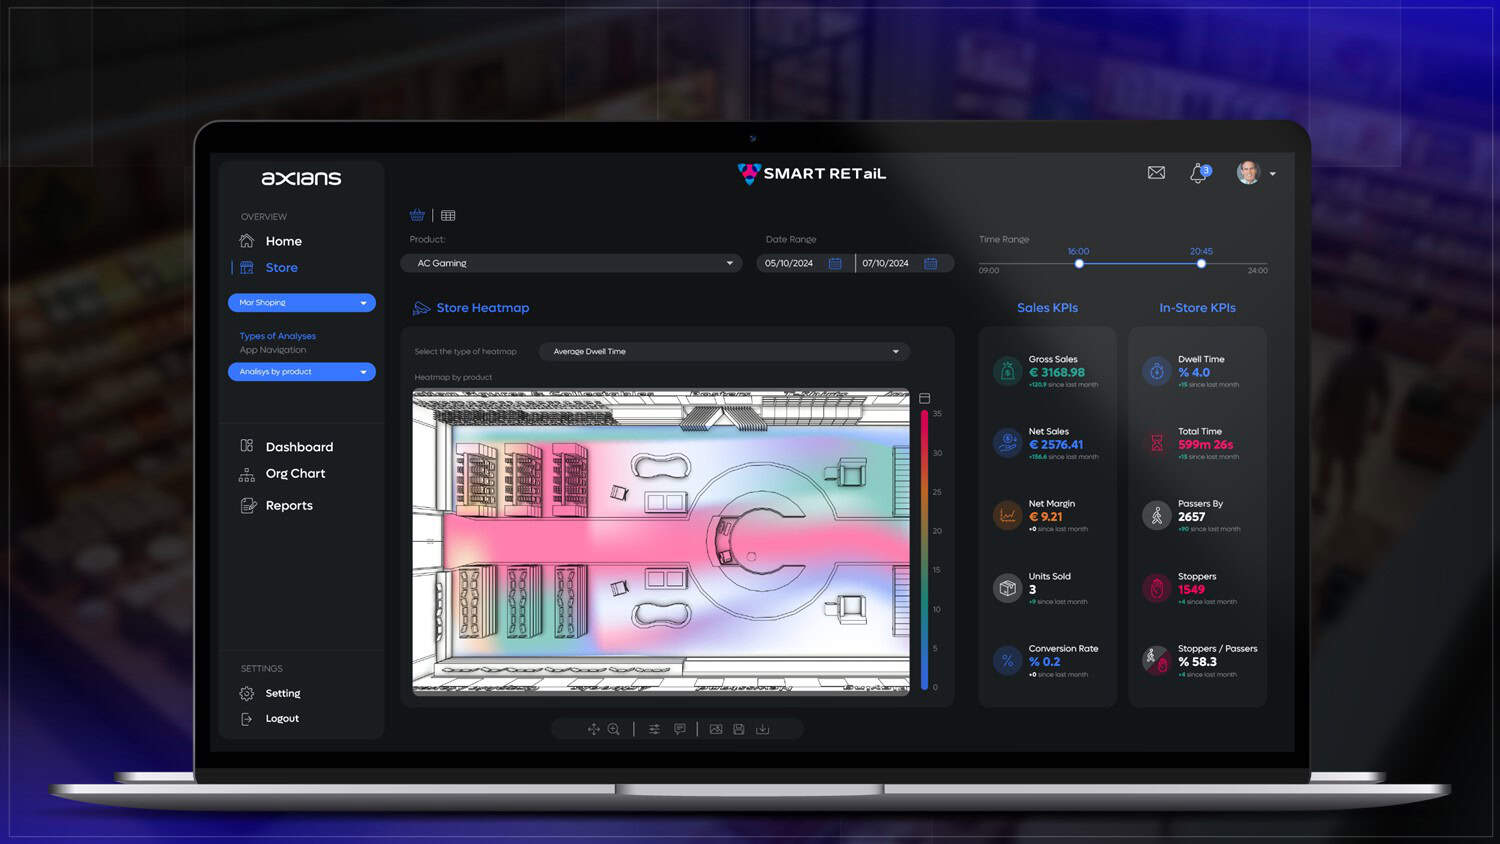
Task: Check the notifications bell
Action: click(x=1198, y=173)
